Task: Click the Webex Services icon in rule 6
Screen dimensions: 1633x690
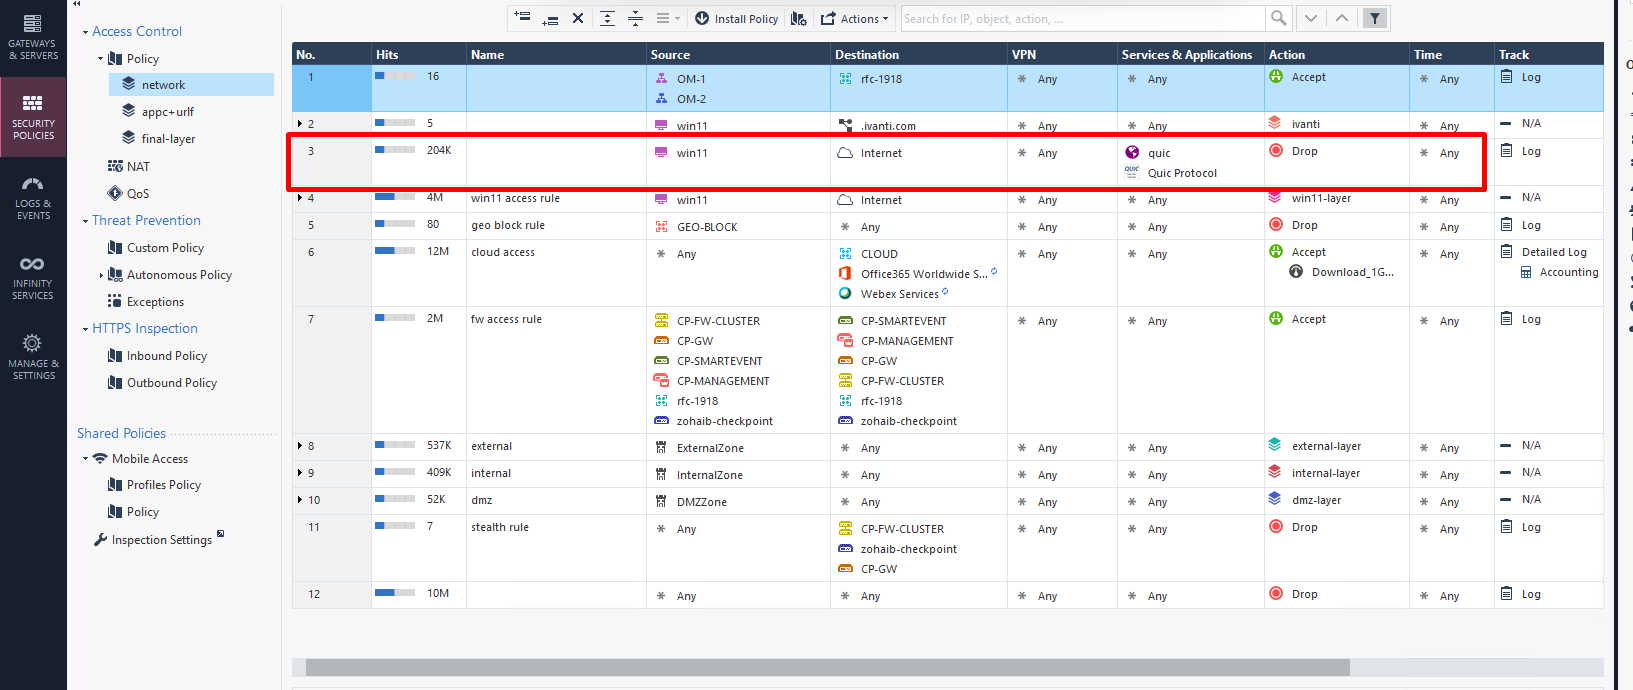Action: click(x=845, y=294)
